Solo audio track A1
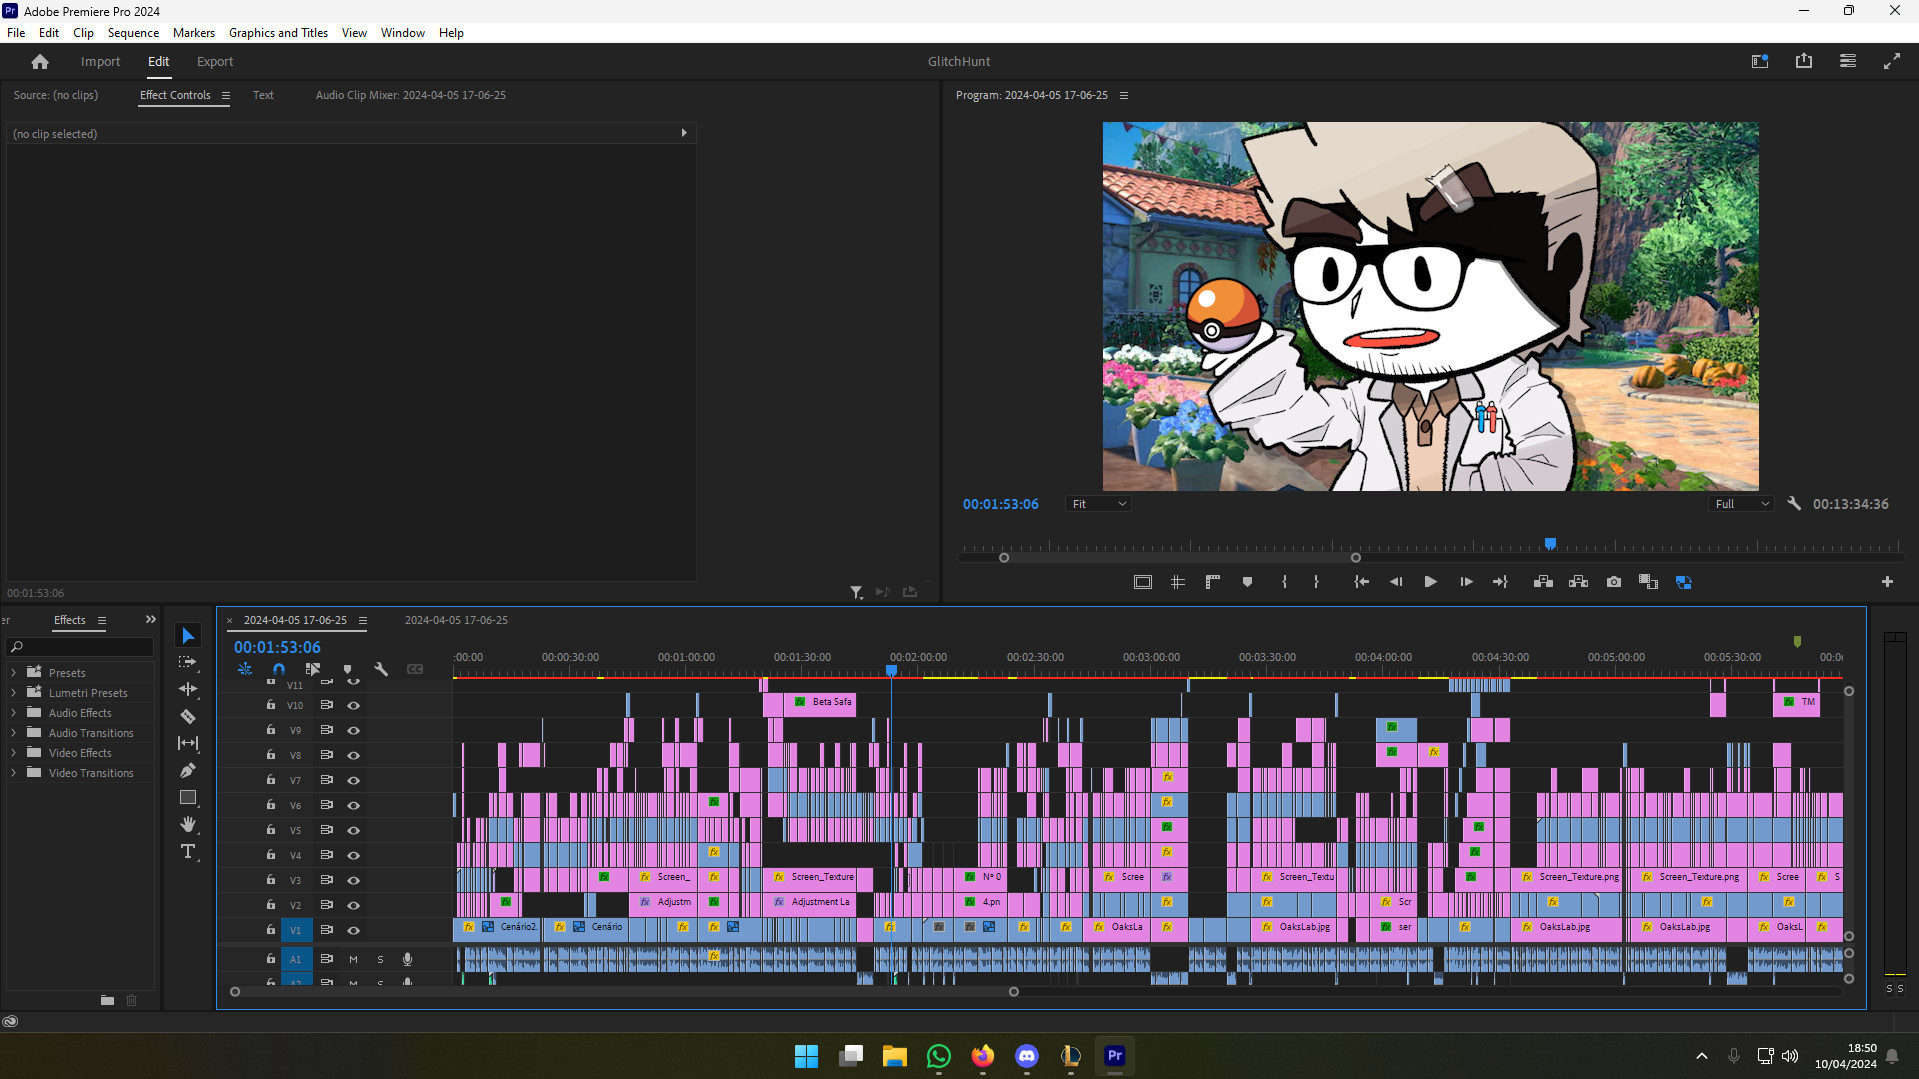1919x1079 pixels. pos(380,959)
